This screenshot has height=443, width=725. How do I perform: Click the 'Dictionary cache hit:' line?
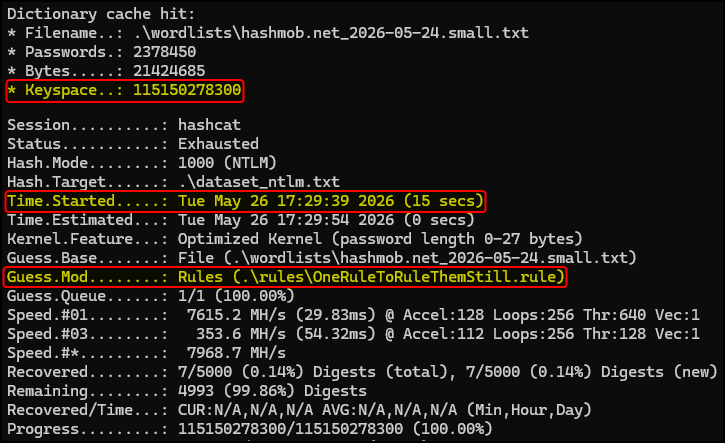coord(101,14)
